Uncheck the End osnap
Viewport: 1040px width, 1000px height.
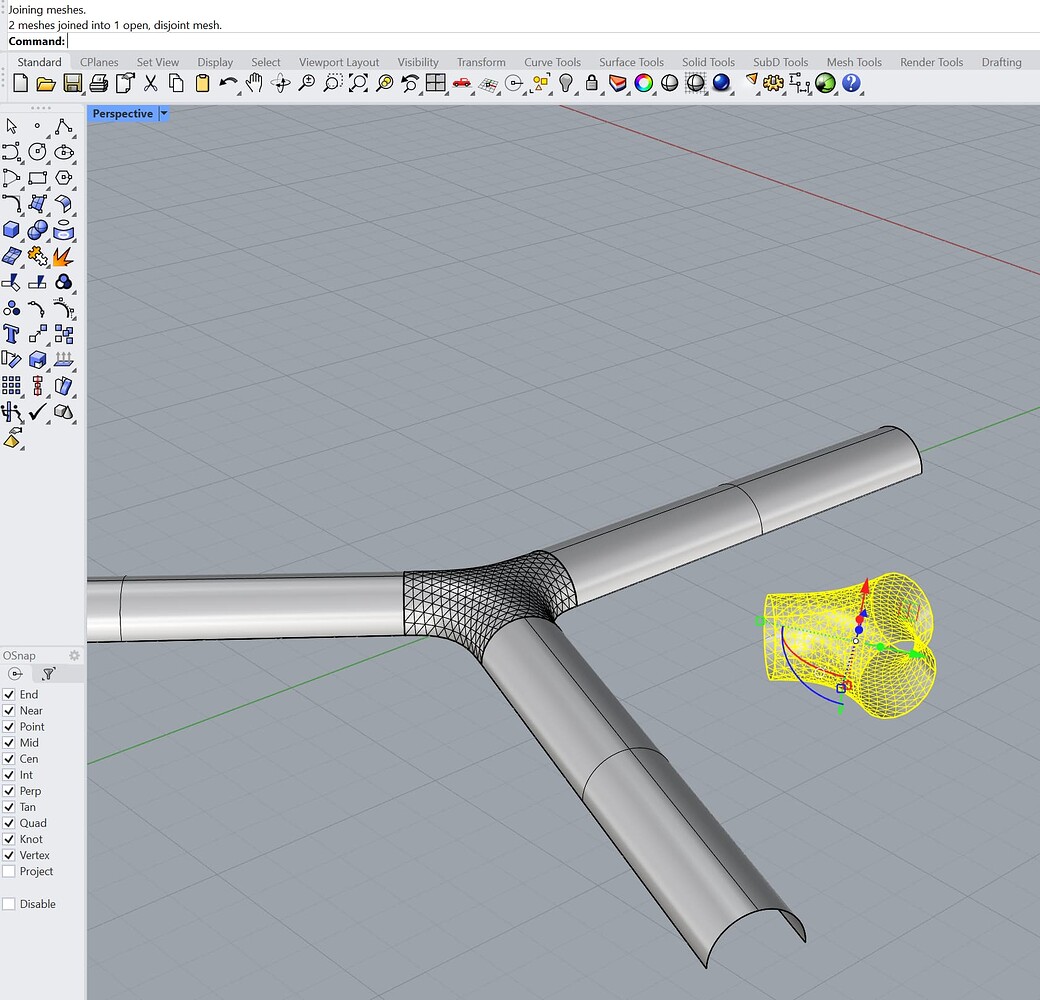pyautogui.click(x=9, y=694)
